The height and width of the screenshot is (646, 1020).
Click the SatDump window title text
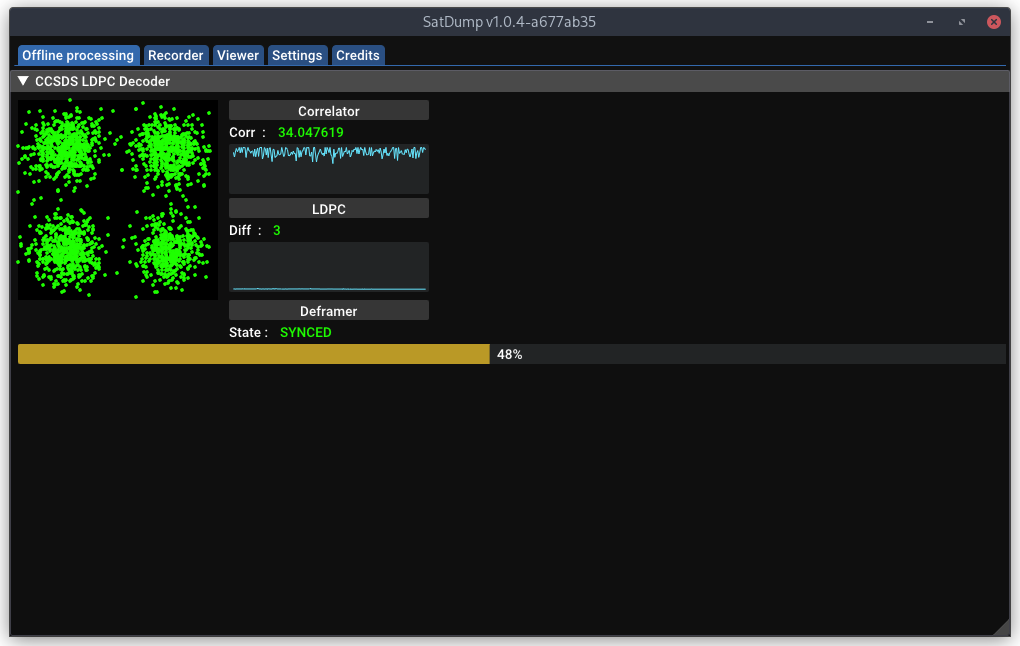coord(509,22)
